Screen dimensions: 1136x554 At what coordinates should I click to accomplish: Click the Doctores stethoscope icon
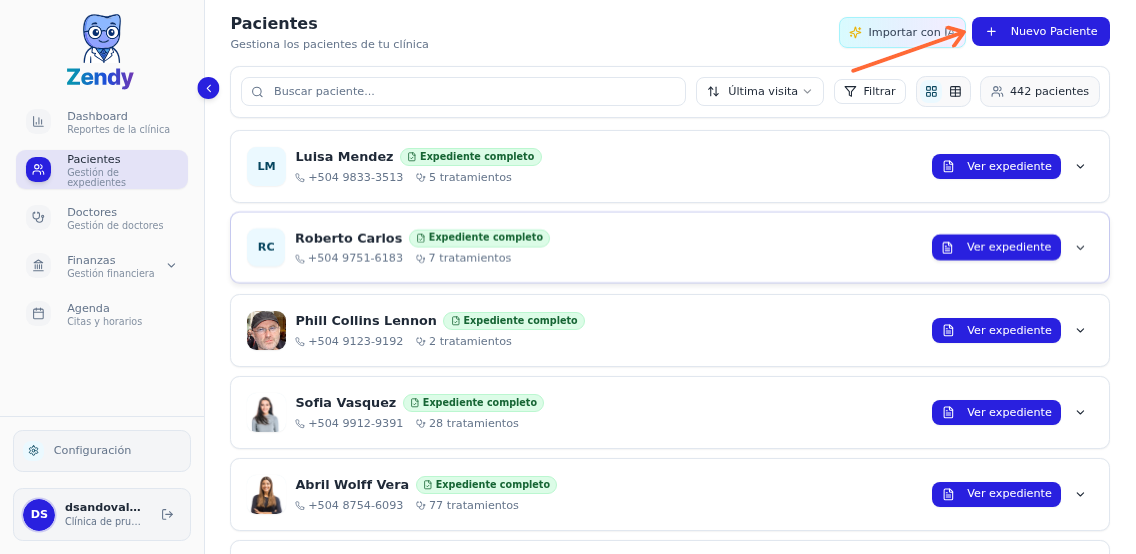pyautogui.click(x=38, y=217)
